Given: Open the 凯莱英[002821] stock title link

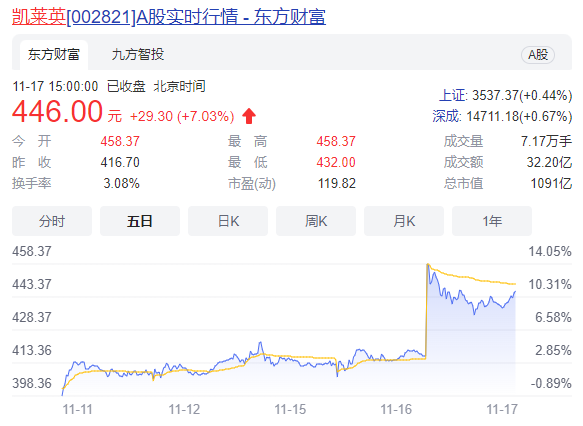Looking at the screenshot, I should click(169, 17).
